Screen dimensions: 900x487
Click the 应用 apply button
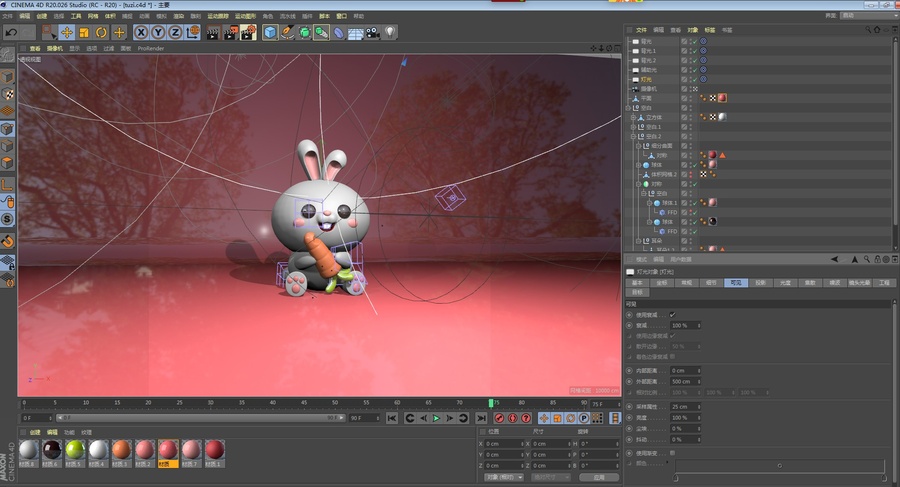(599, 477)
